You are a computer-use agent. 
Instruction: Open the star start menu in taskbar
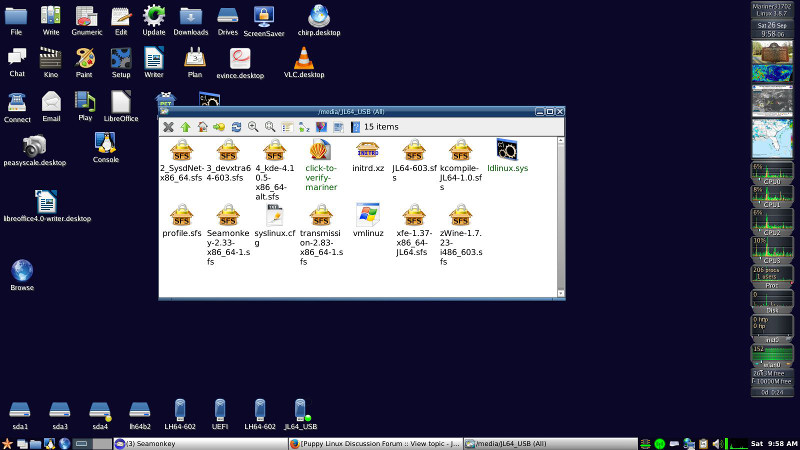[7, 444]
